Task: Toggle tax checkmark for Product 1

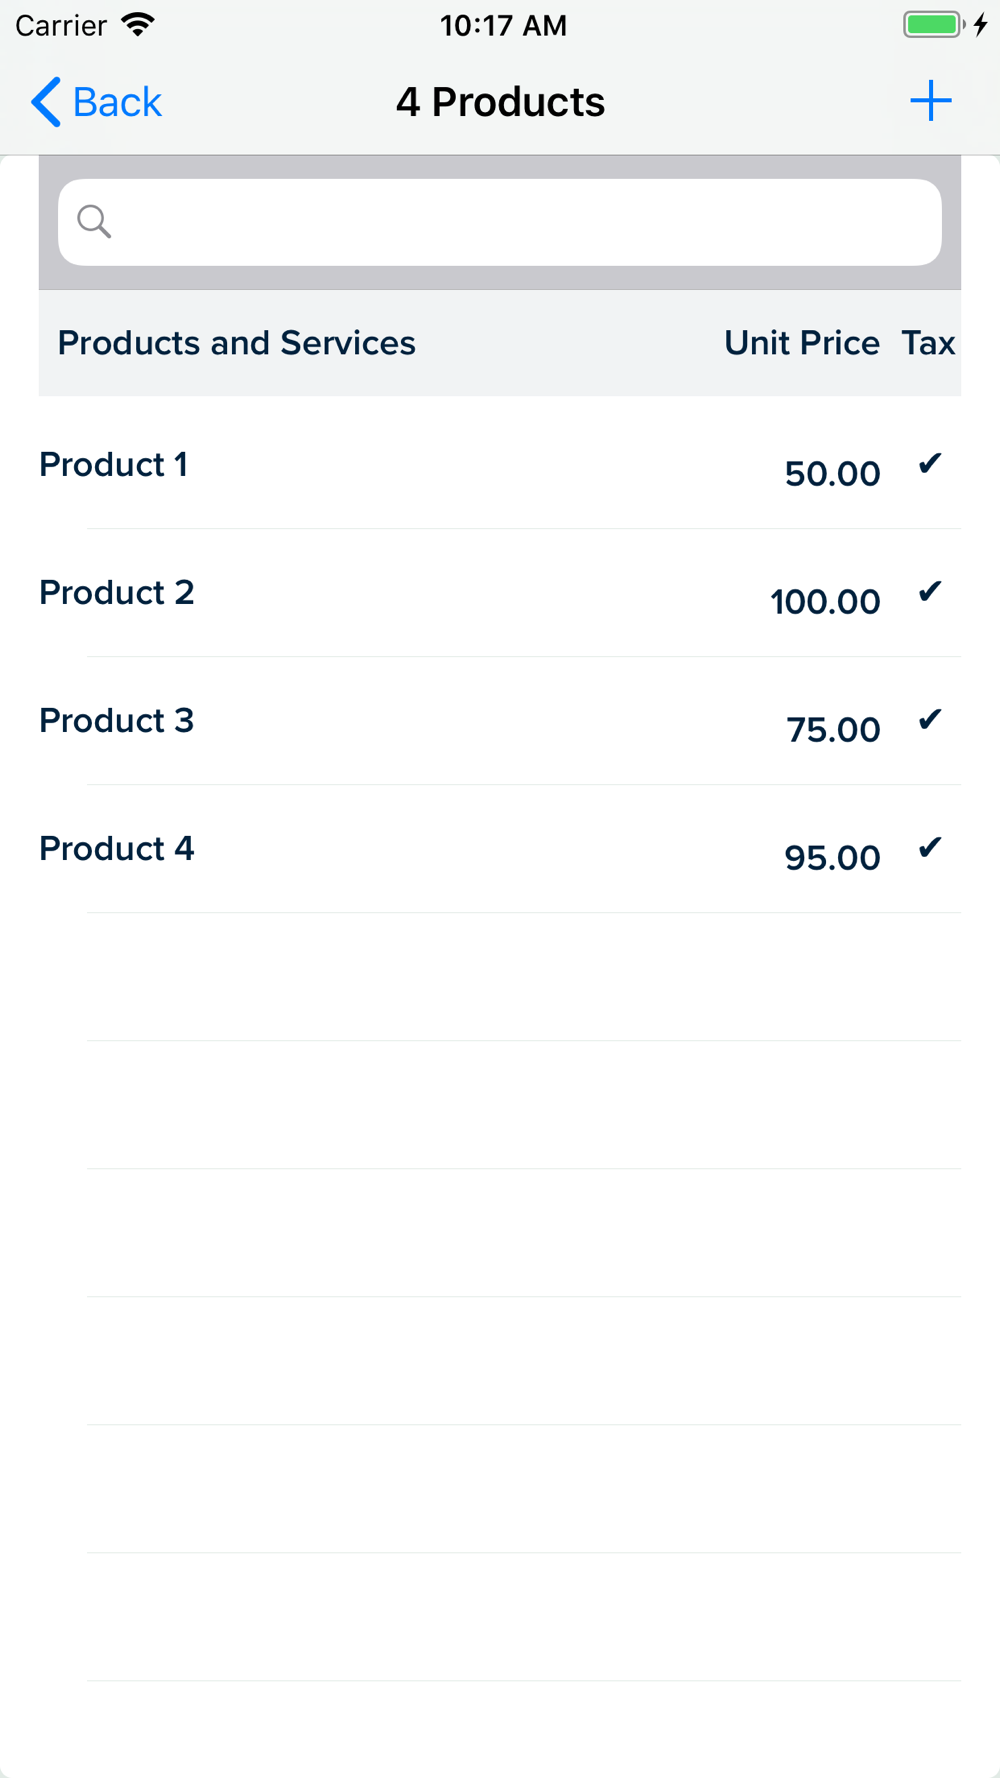Action: (930, 464)
